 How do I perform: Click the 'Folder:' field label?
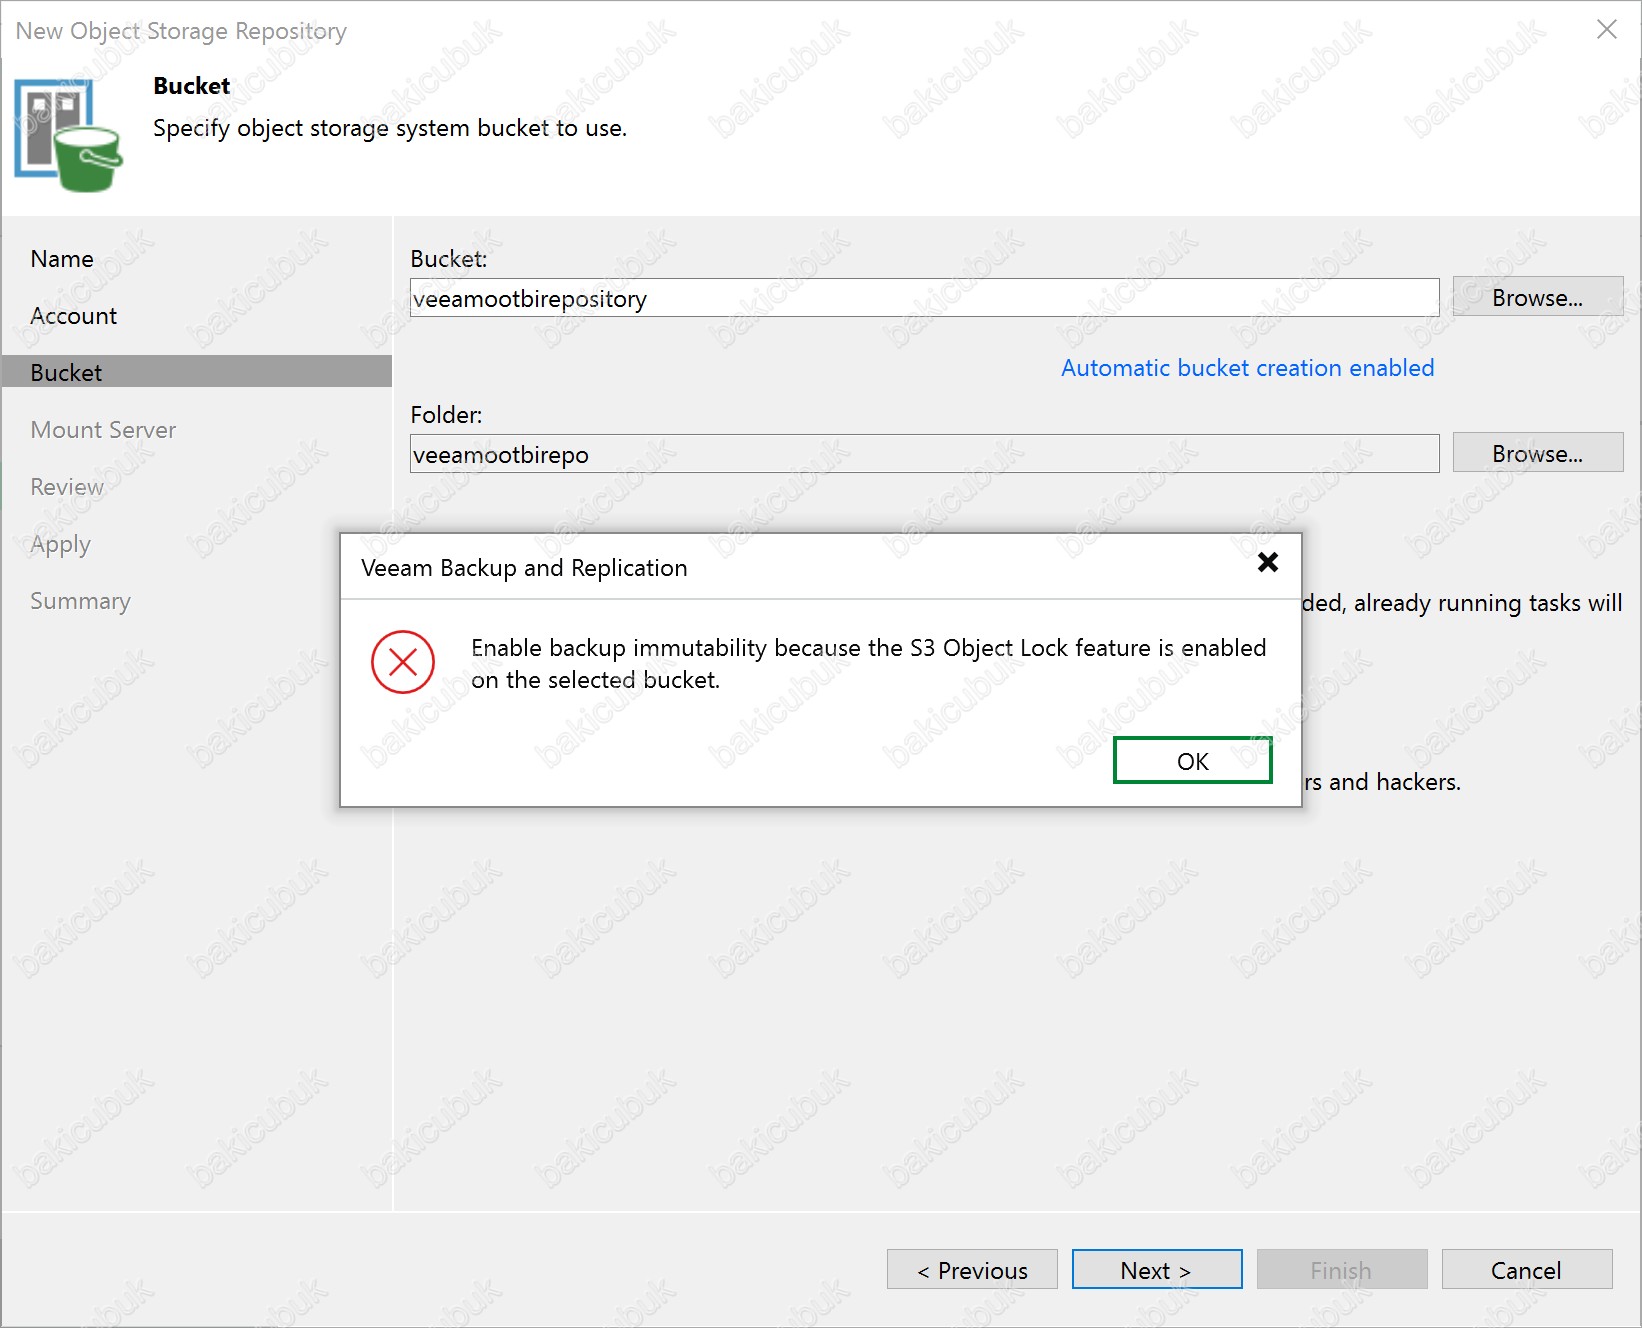click(446, 415)
